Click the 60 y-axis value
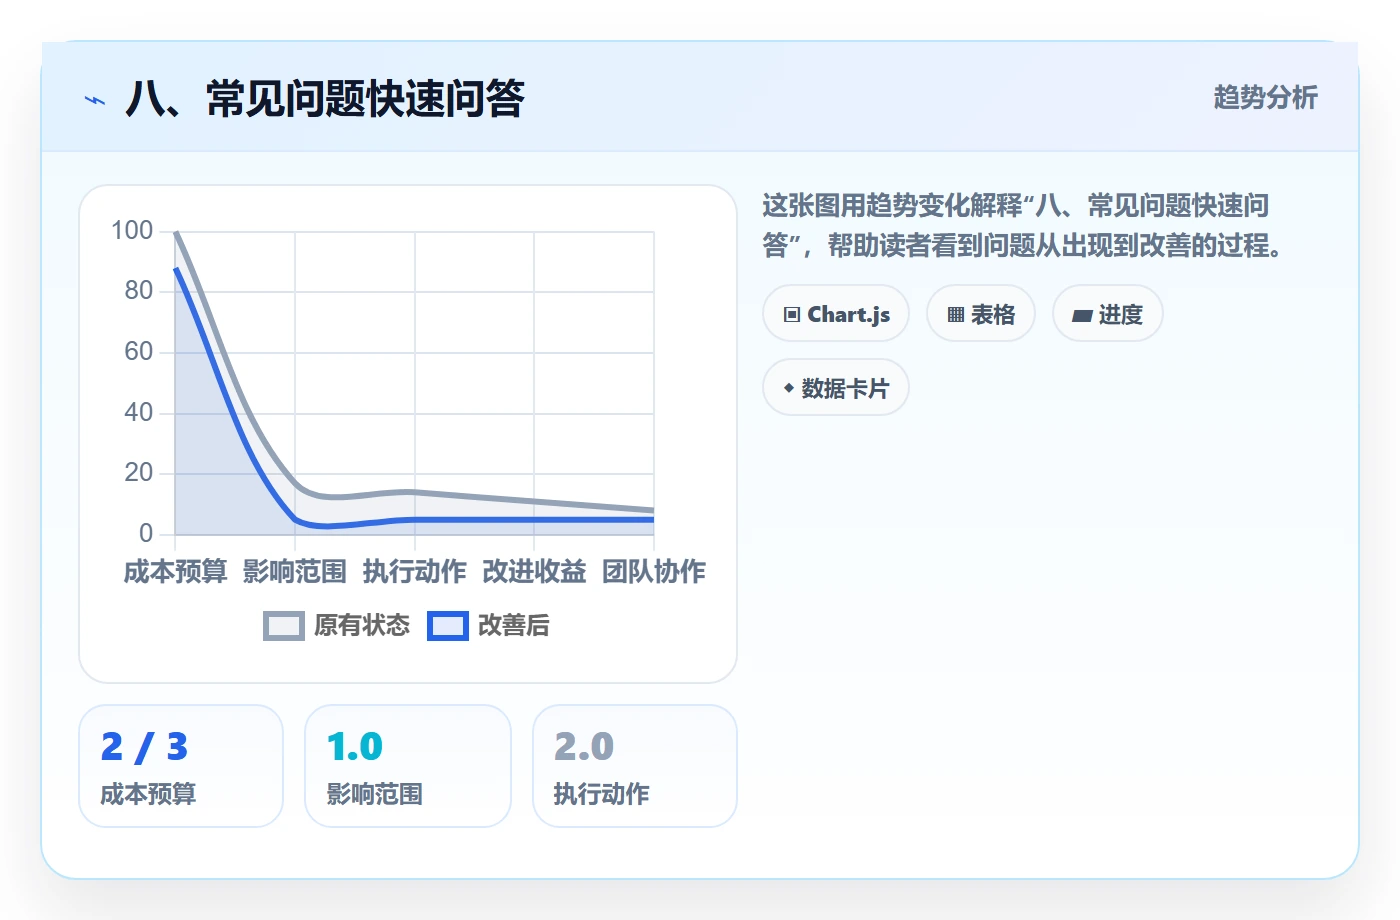1400x920 pixels. tap(139, 352)
